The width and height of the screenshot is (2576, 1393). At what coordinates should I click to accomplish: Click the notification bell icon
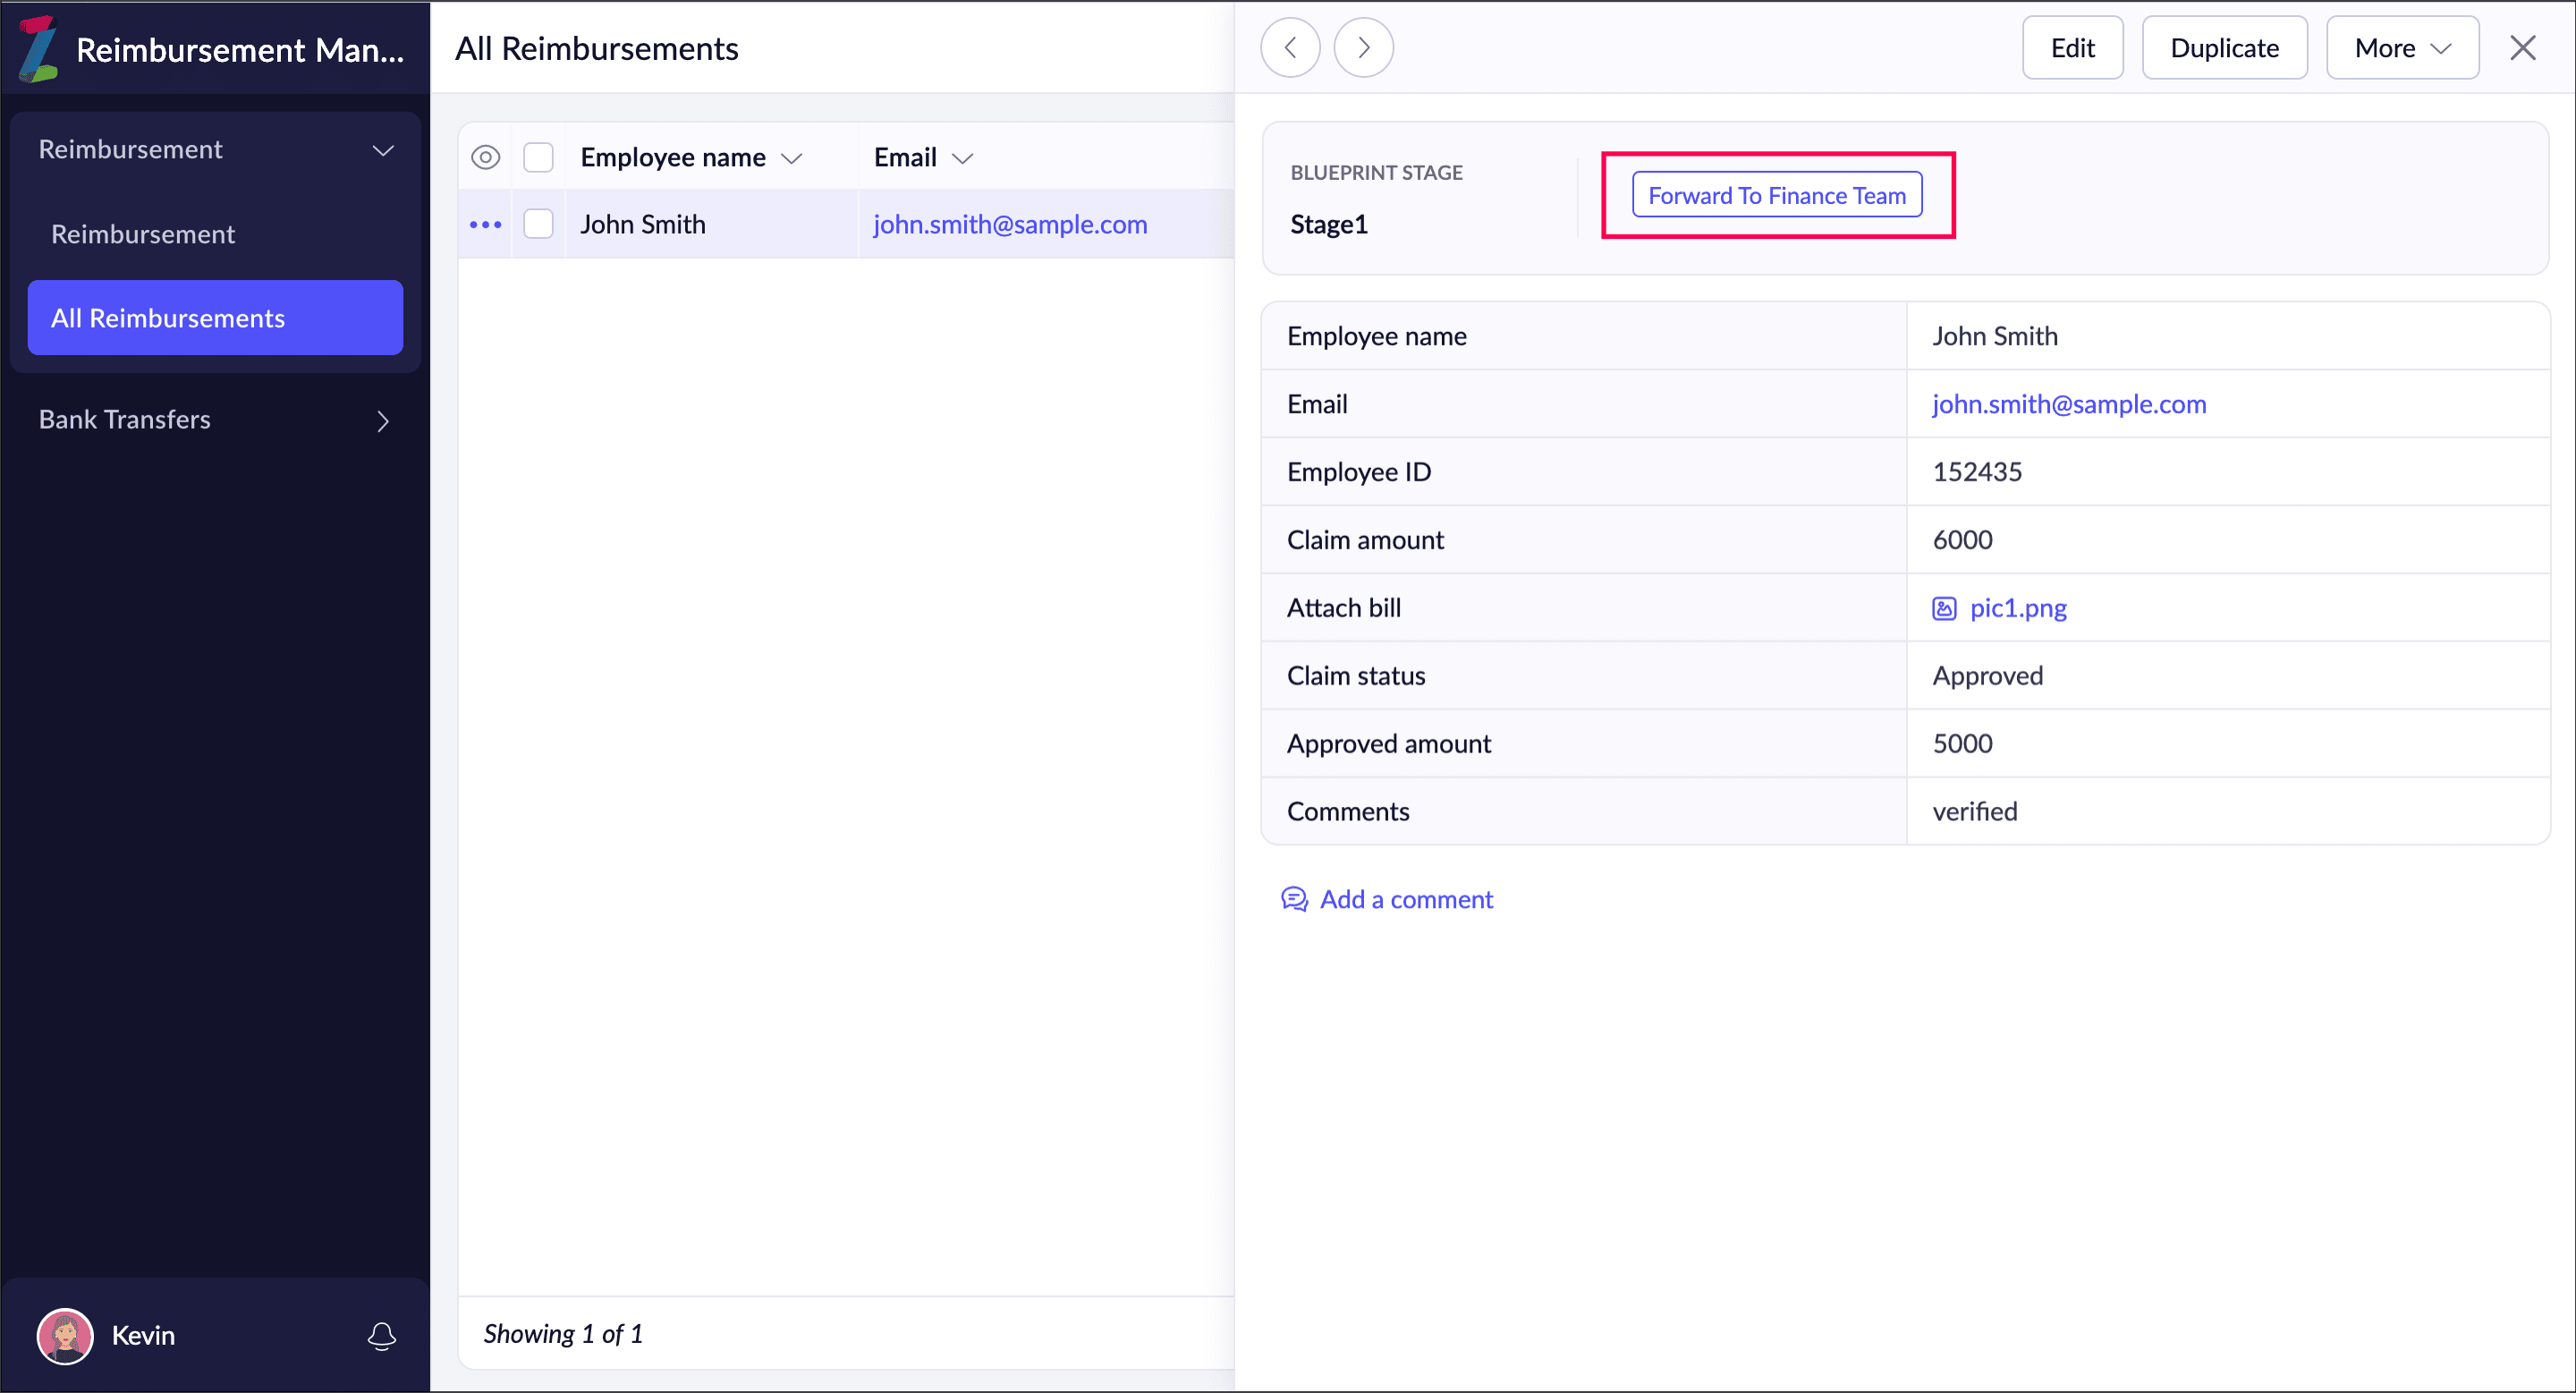(x=382, y=1335)
